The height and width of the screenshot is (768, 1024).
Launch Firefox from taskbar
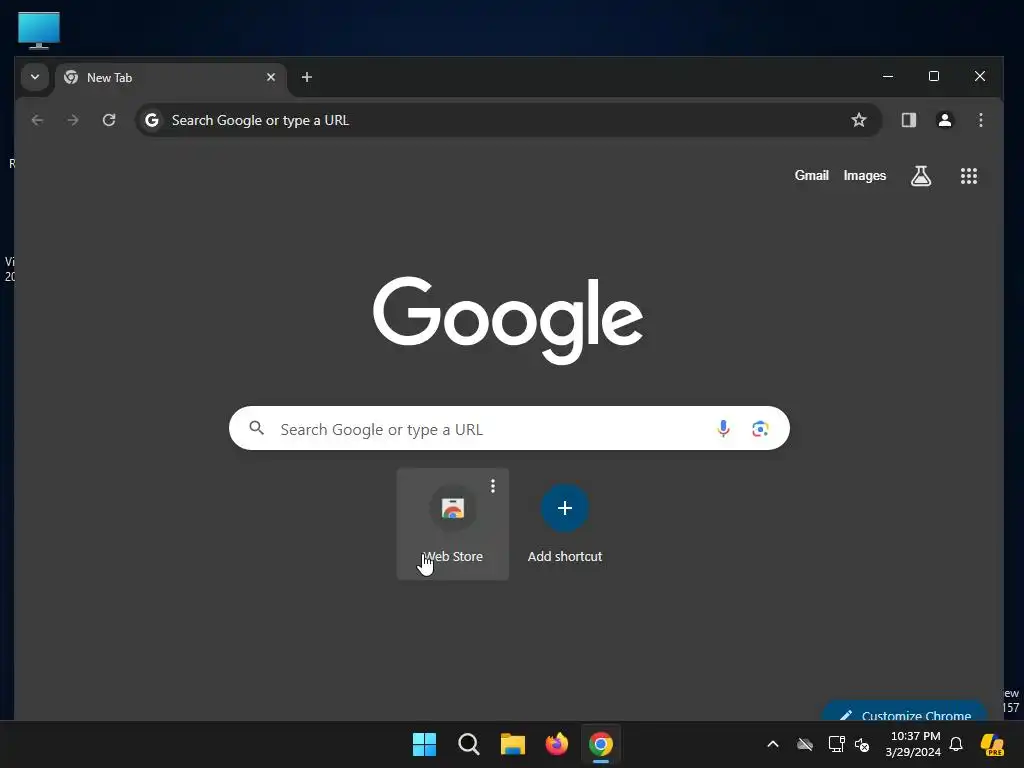556,744
